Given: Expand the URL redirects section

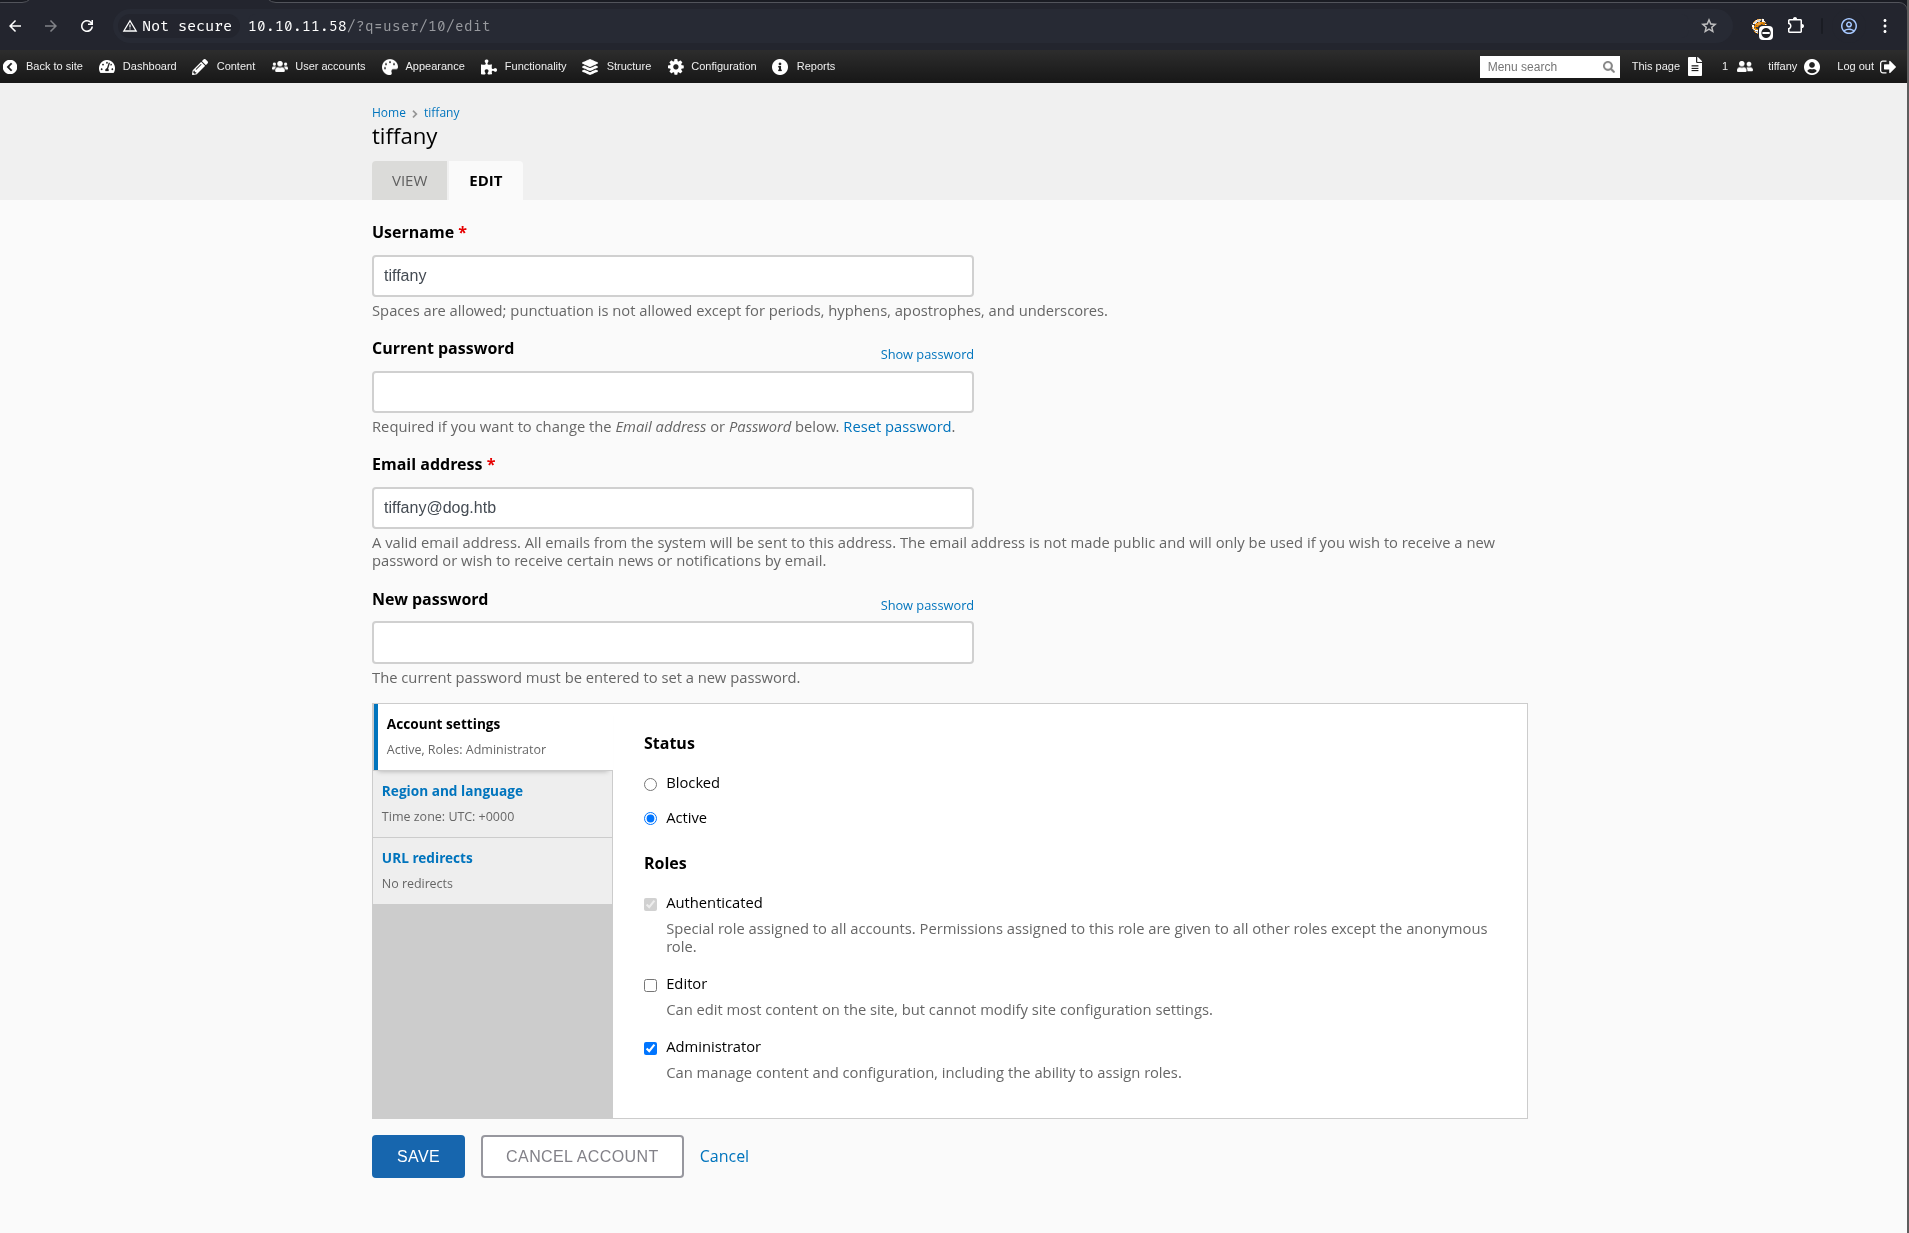Looking at the screenshot, I should (427, 858).
